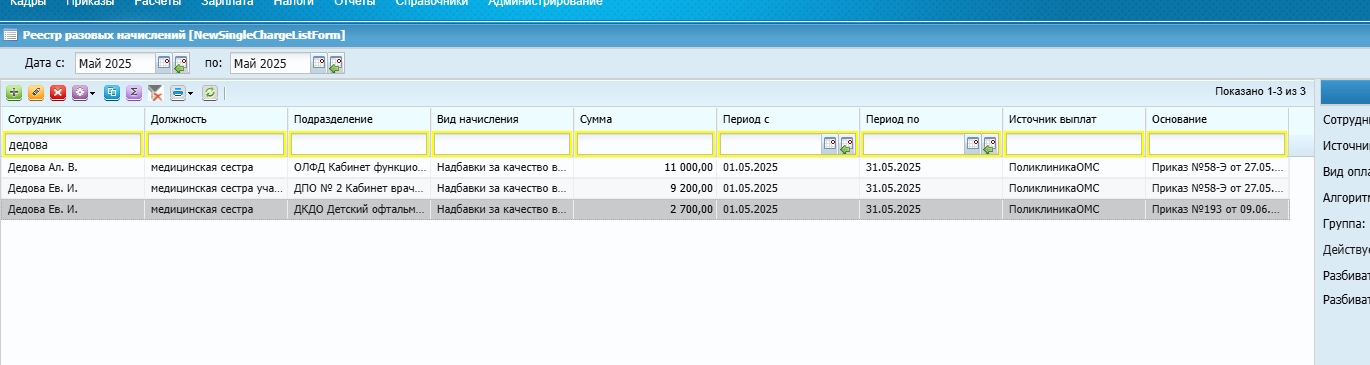Sort by 'Период по' column header

click(931, 119)
